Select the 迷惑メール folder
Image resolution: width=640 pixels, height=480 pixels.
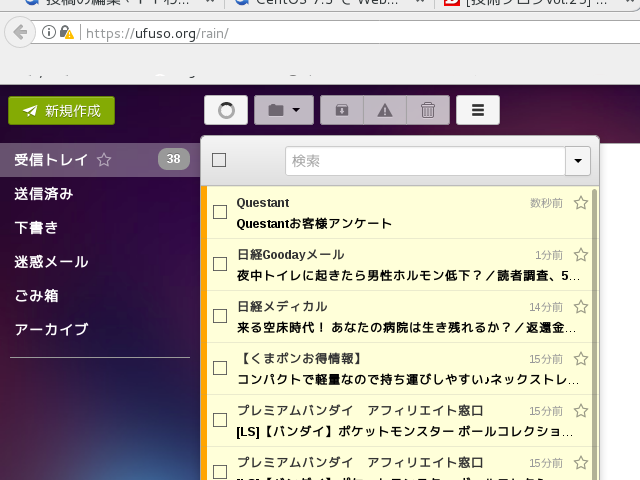pyautogui.click(x=52, y=262)
